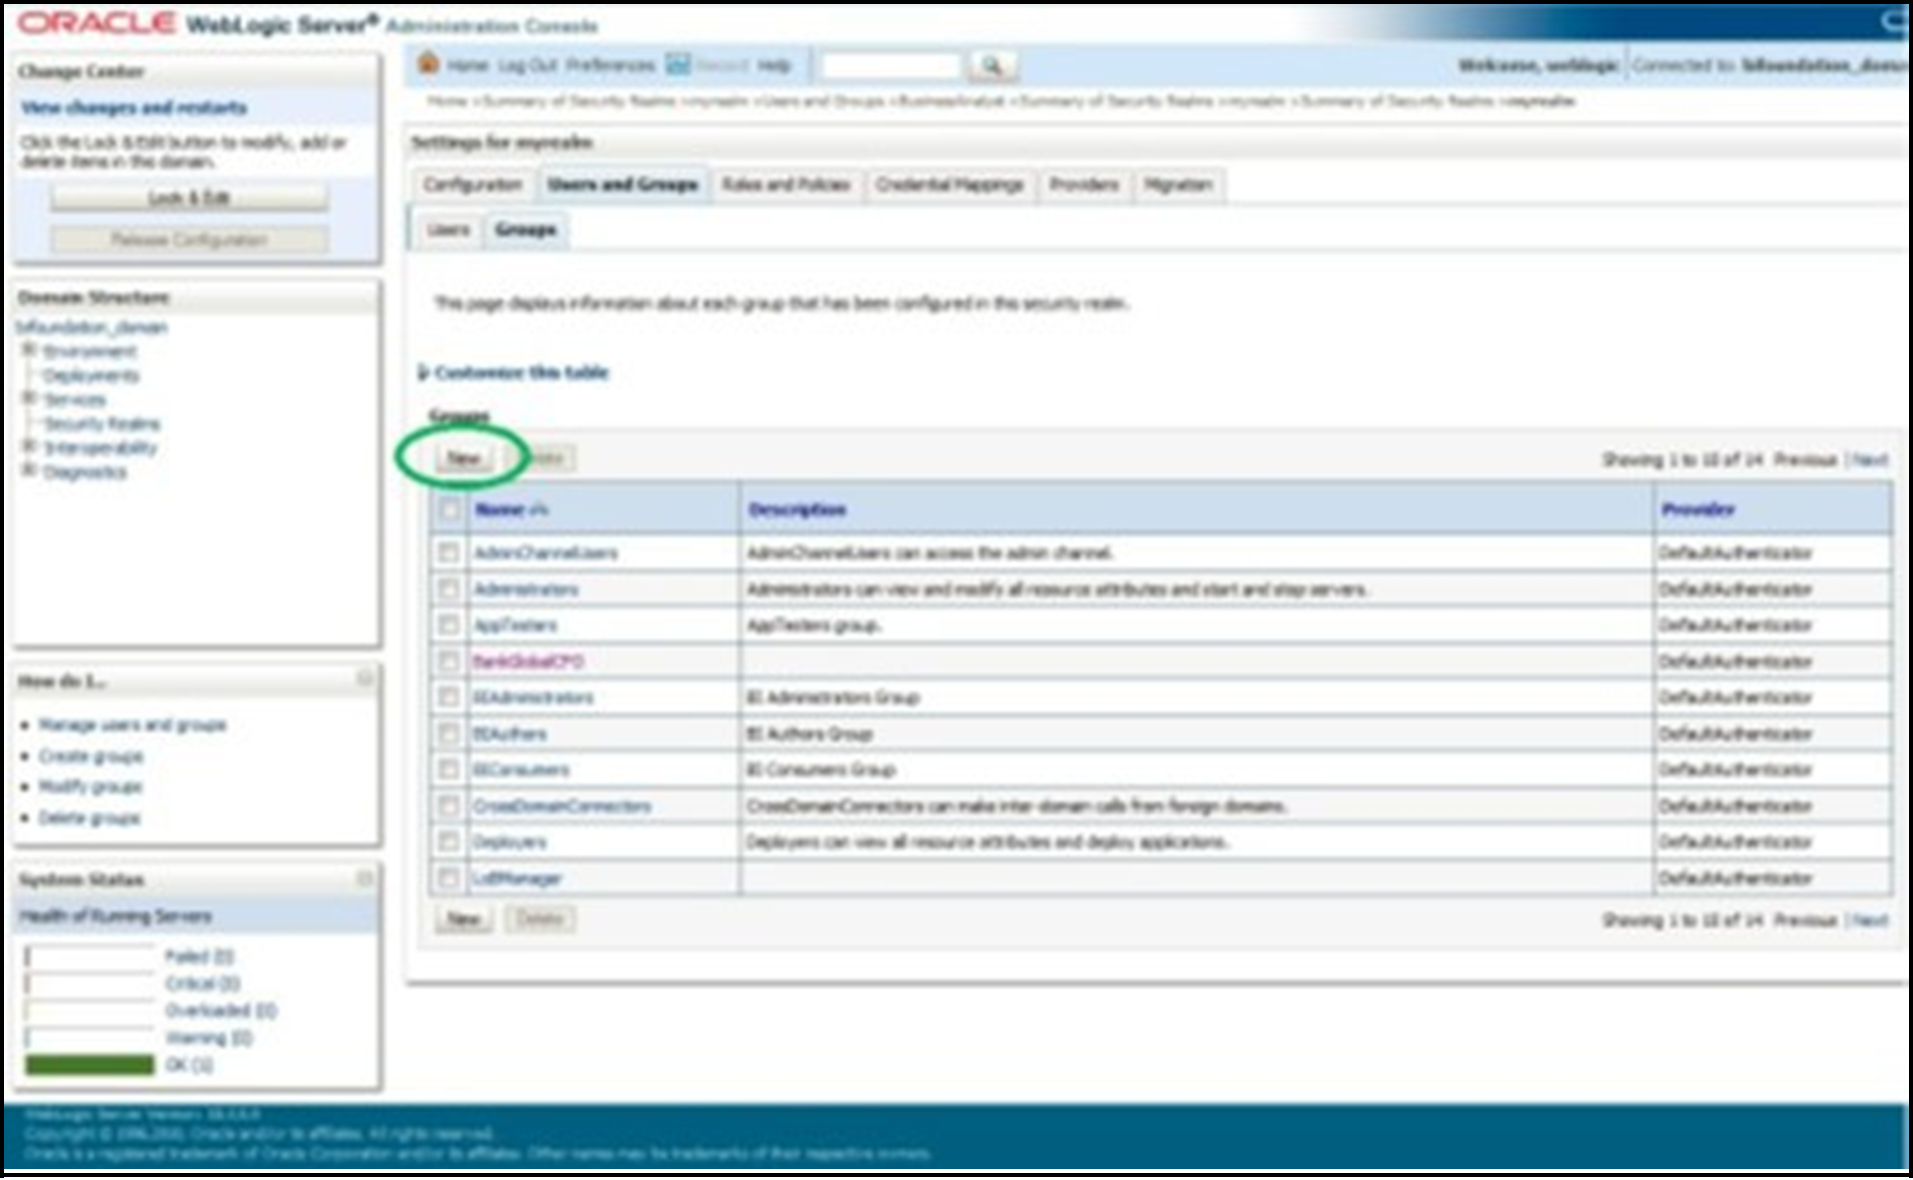Click Modify groups help link
The width and height of the screenshot is (1913, 1180).
[x=90, y=787]
